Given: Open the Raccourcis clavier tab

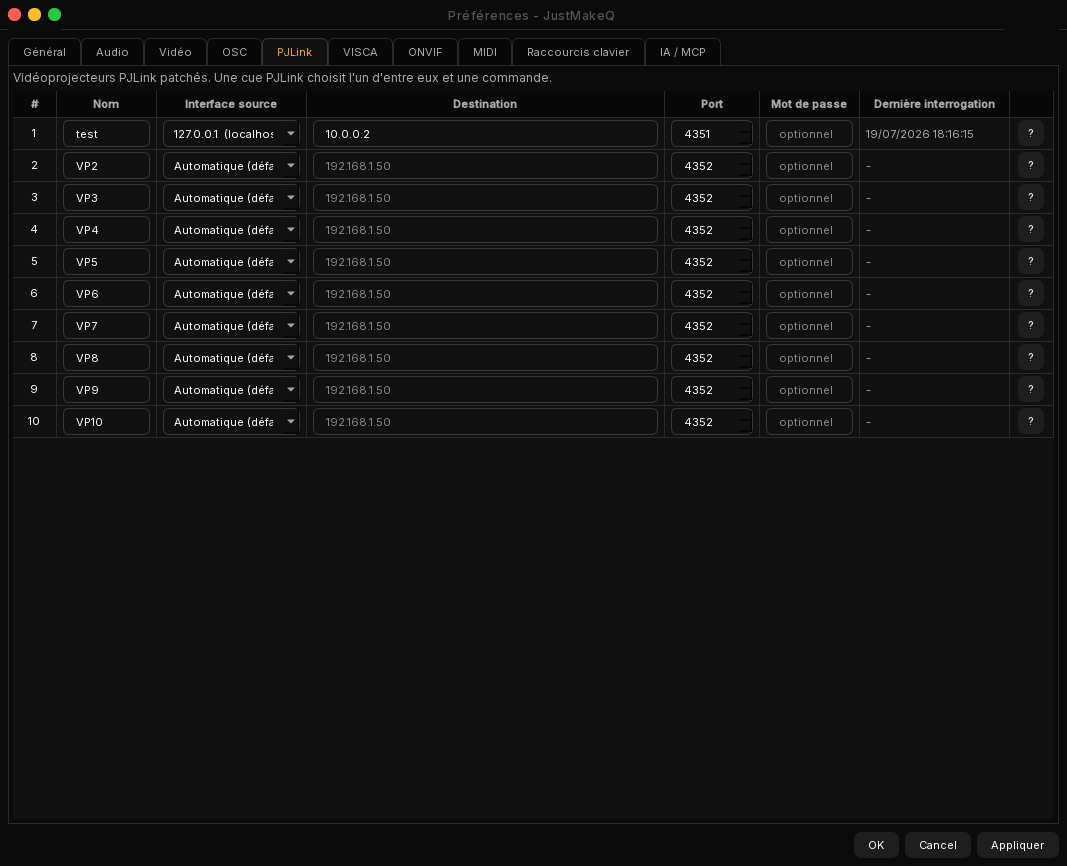Looking at the screenshot, I should [x=578, y=52].
